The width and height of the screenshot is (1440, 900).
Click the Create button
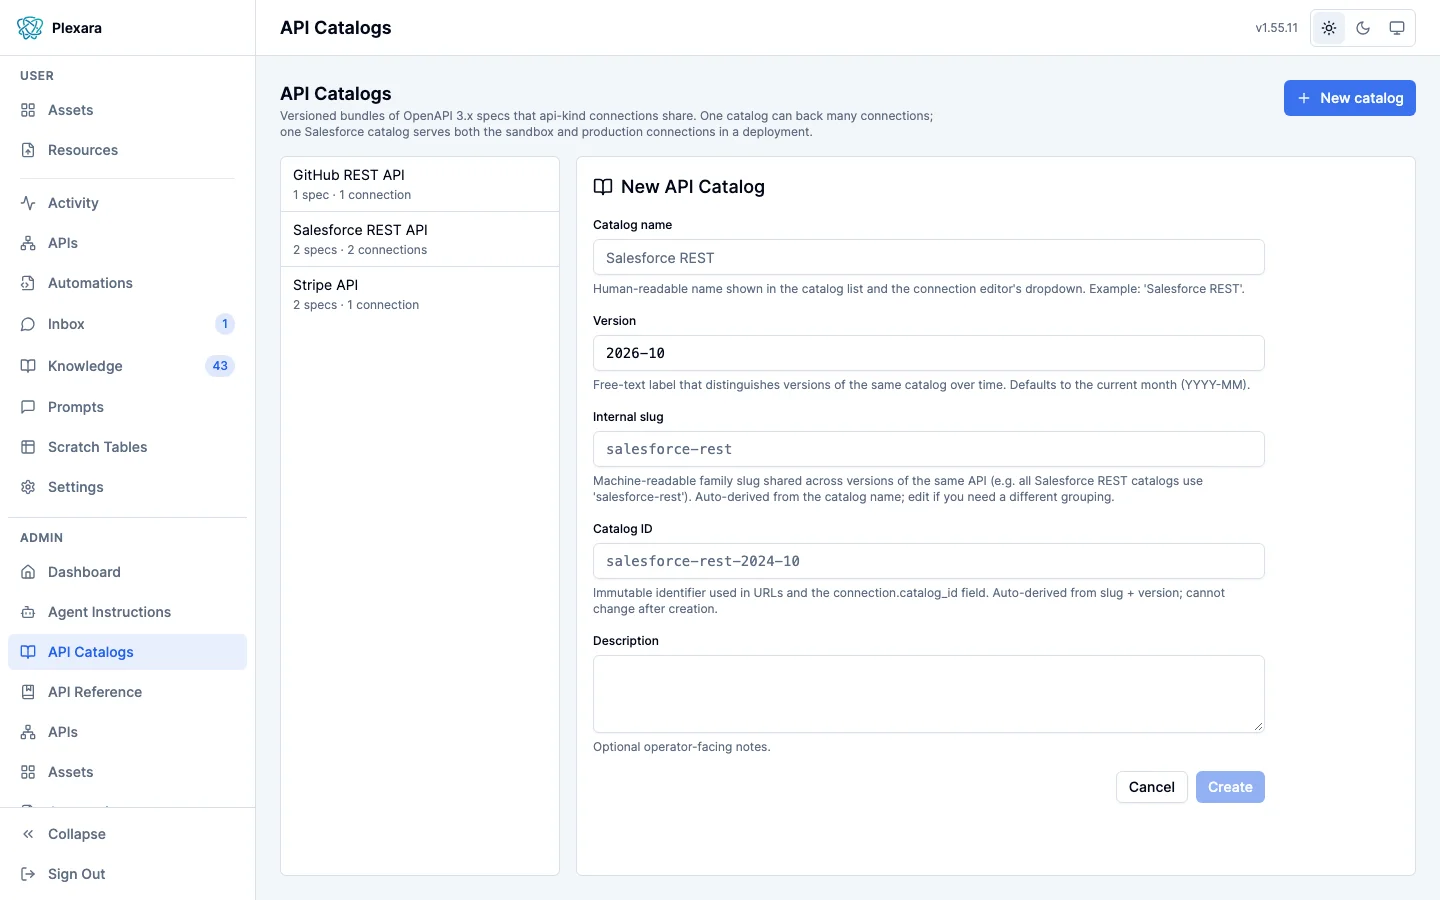coord(1230,787)
